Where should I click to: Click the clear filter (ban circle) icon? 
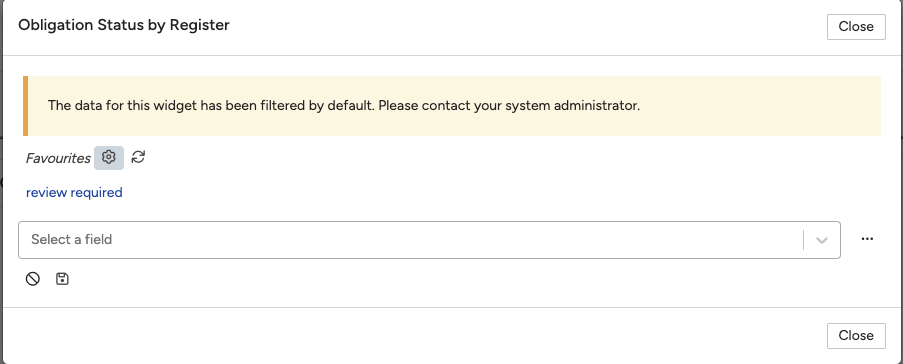(33, 279)
